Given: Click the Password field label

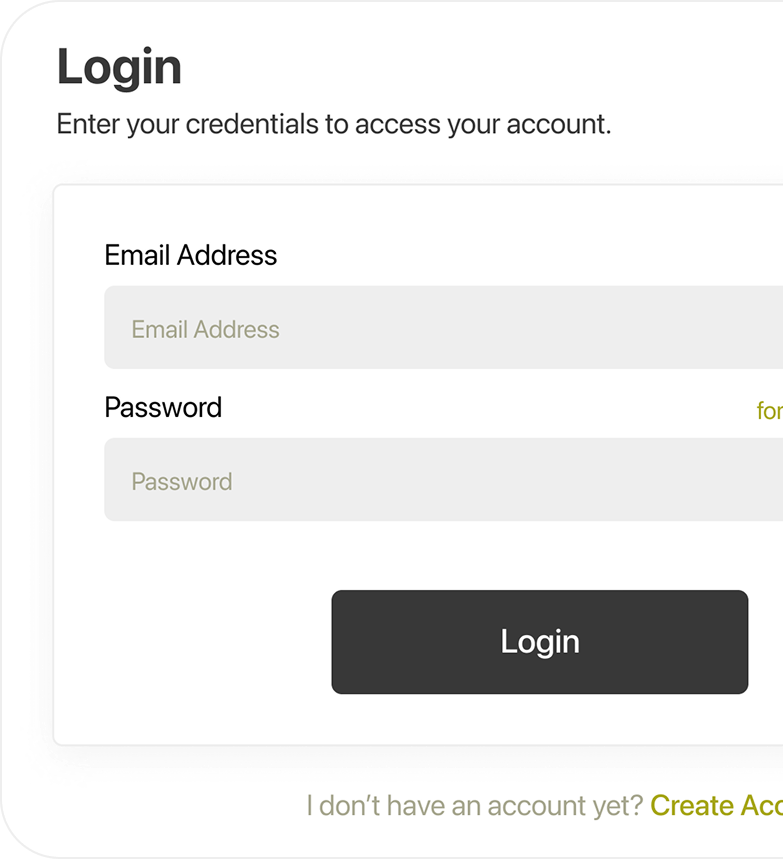Looking at the screenshot, I should [x=163, y=407].
